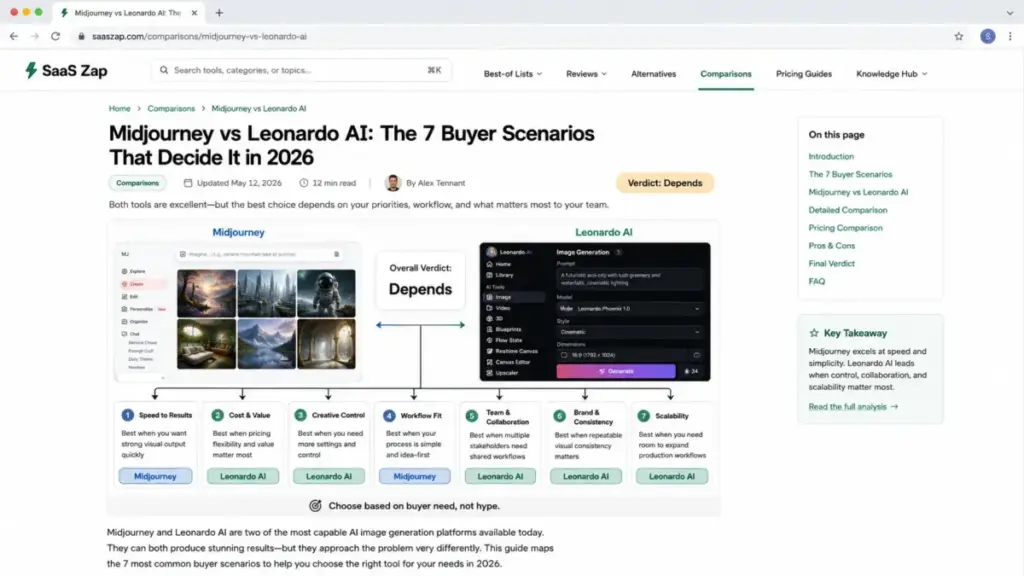Click Leonardo AI button under Brand & Consistency
Viewport: 1024px width, 576px height.
point(586,476)
